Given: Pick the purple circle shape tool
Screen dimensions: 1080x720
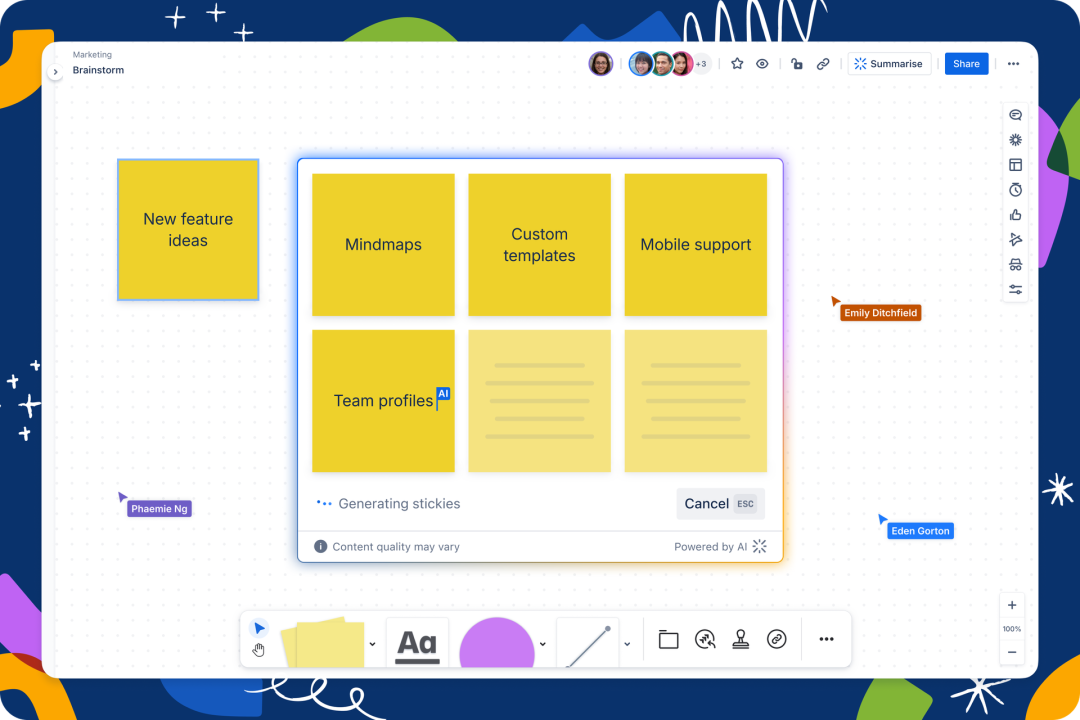Looking at the screenshot, I should [x=497, y=643].
